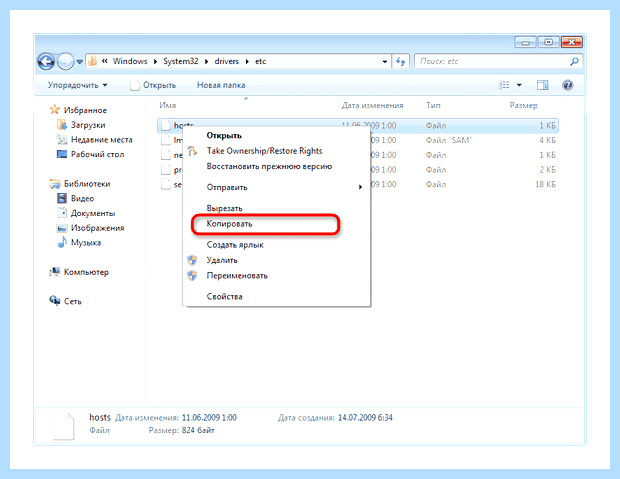Click the folder icon in address bar
620x479 pixels.
pyautogui.click(x=93, y=61)
